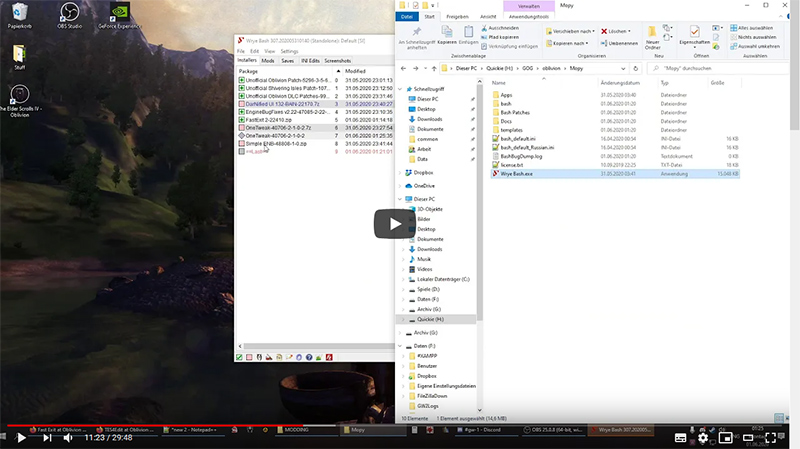Switch to the Saves tab in Wrye Bash

(x=287, y=61)
